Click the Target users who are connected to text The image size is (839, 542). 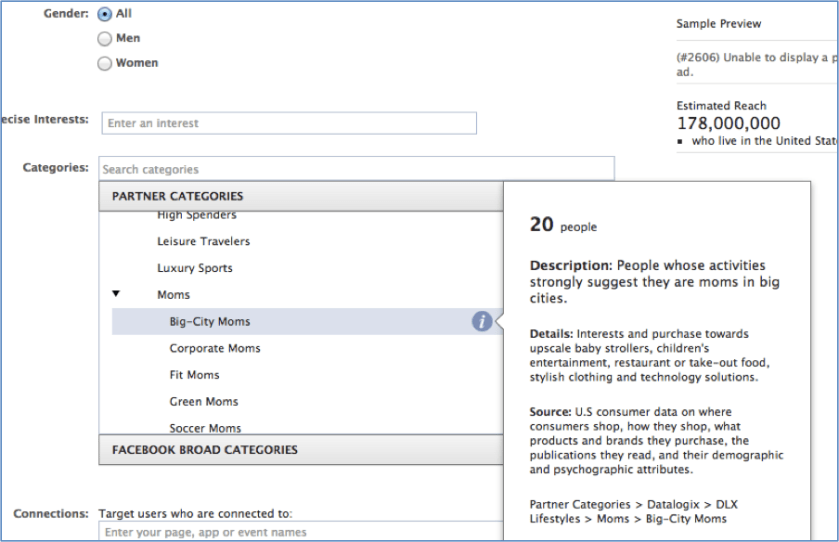[x=195, y=514]
